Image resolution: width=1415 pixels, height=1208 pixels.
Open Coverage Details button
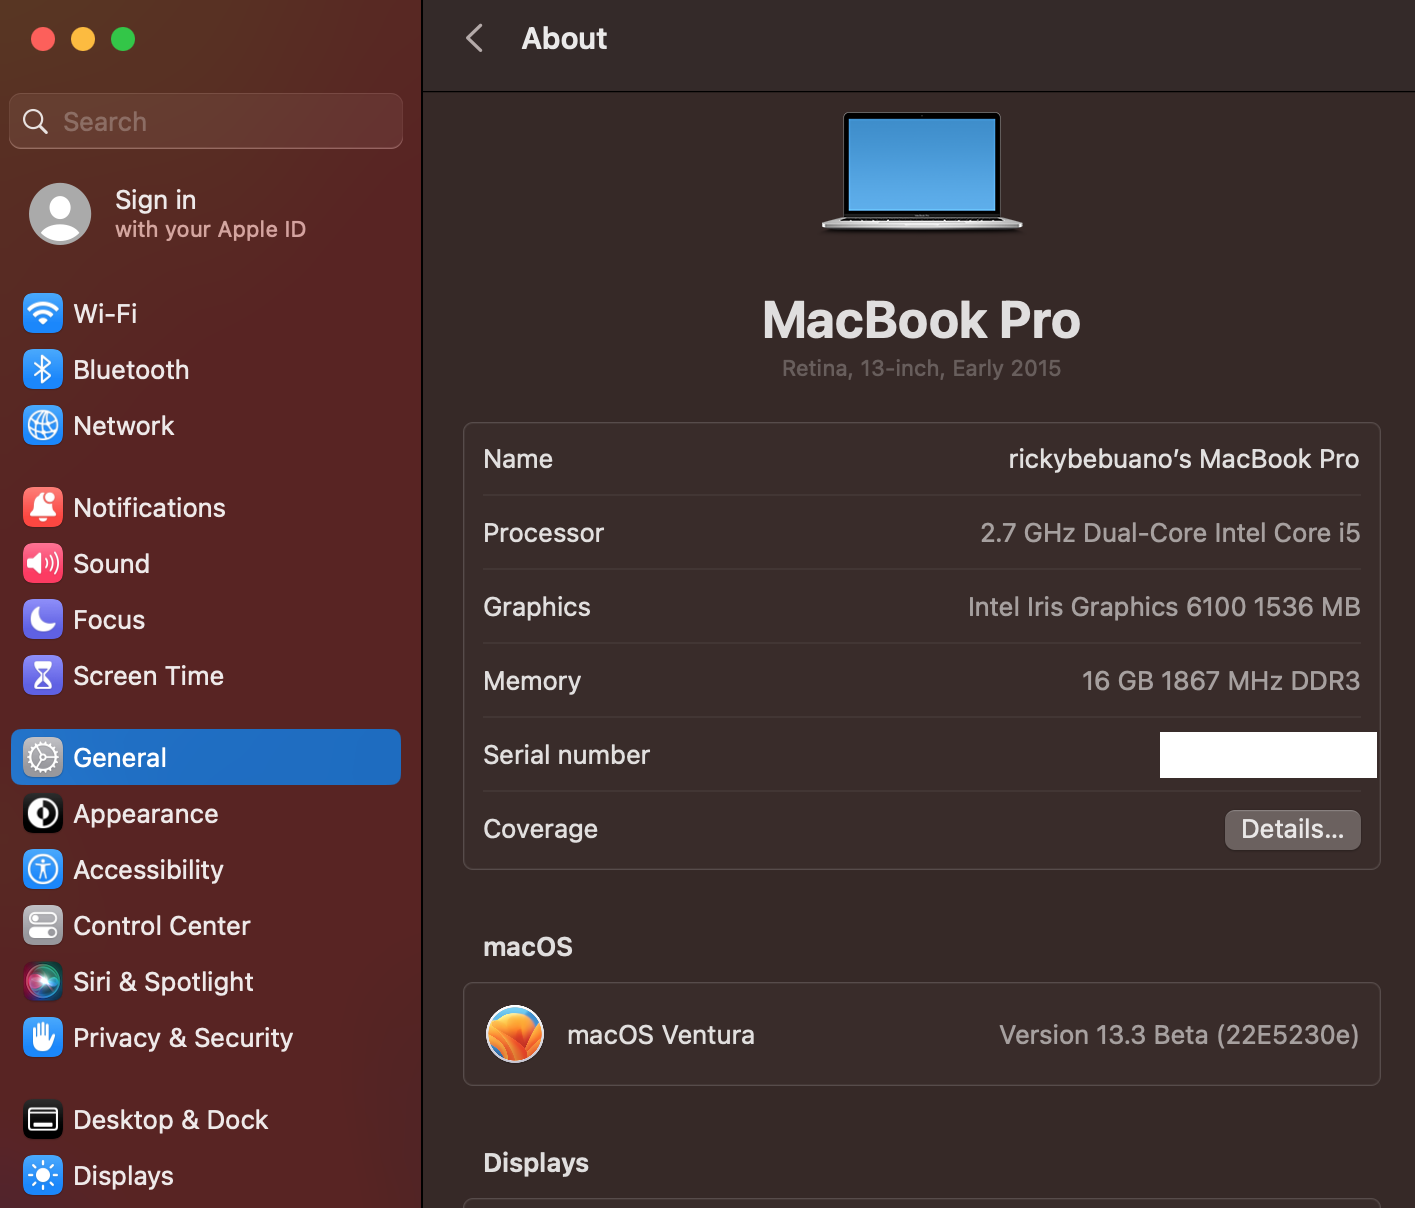(1292, 829)
